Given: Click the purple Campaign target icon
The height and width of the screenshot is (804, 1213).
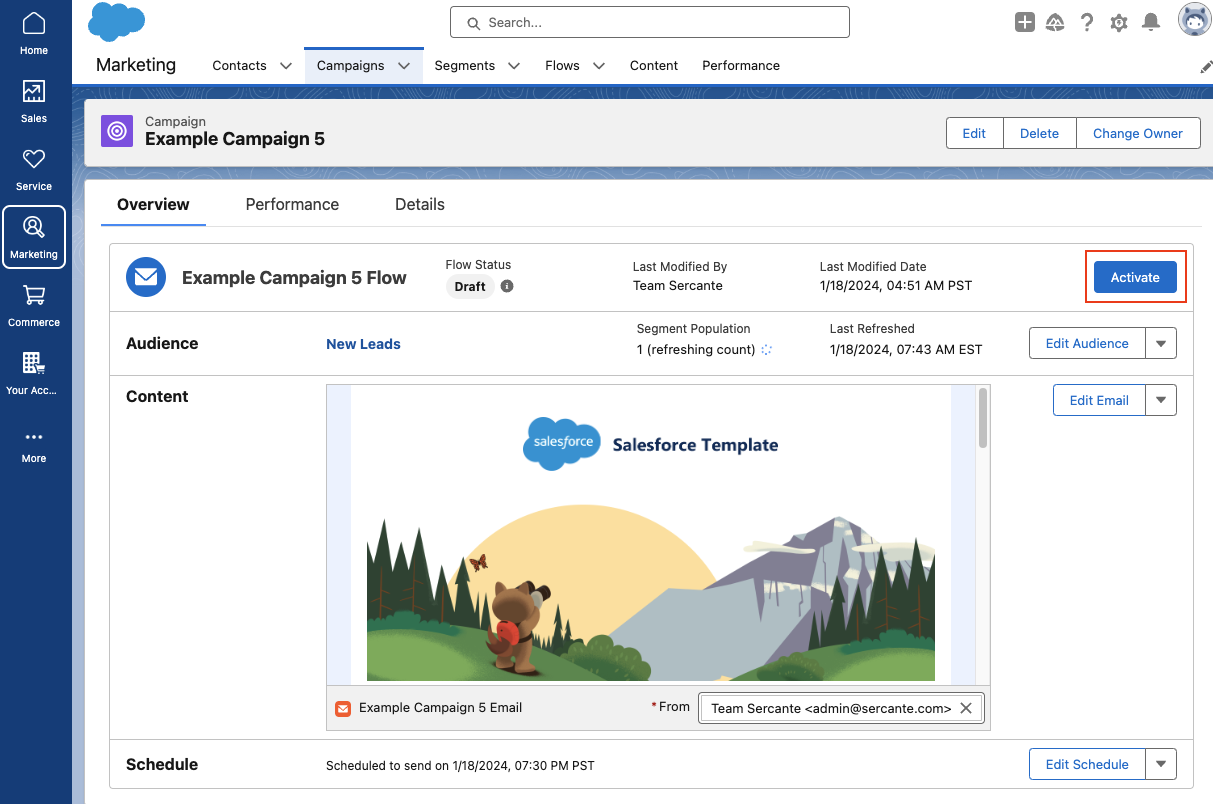Looking at the screenshot, I should pyautogui.click(x=117, y=131).
